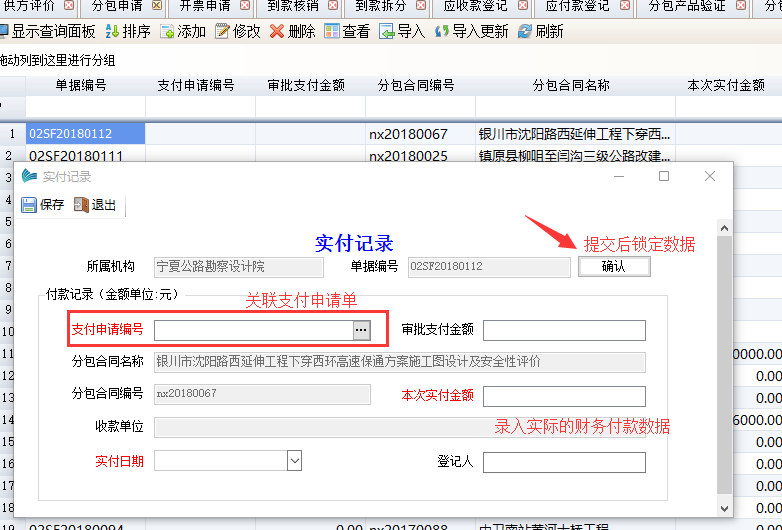Click the 所属机构 field 宁夏公路勘察设计院

[238, 267]
